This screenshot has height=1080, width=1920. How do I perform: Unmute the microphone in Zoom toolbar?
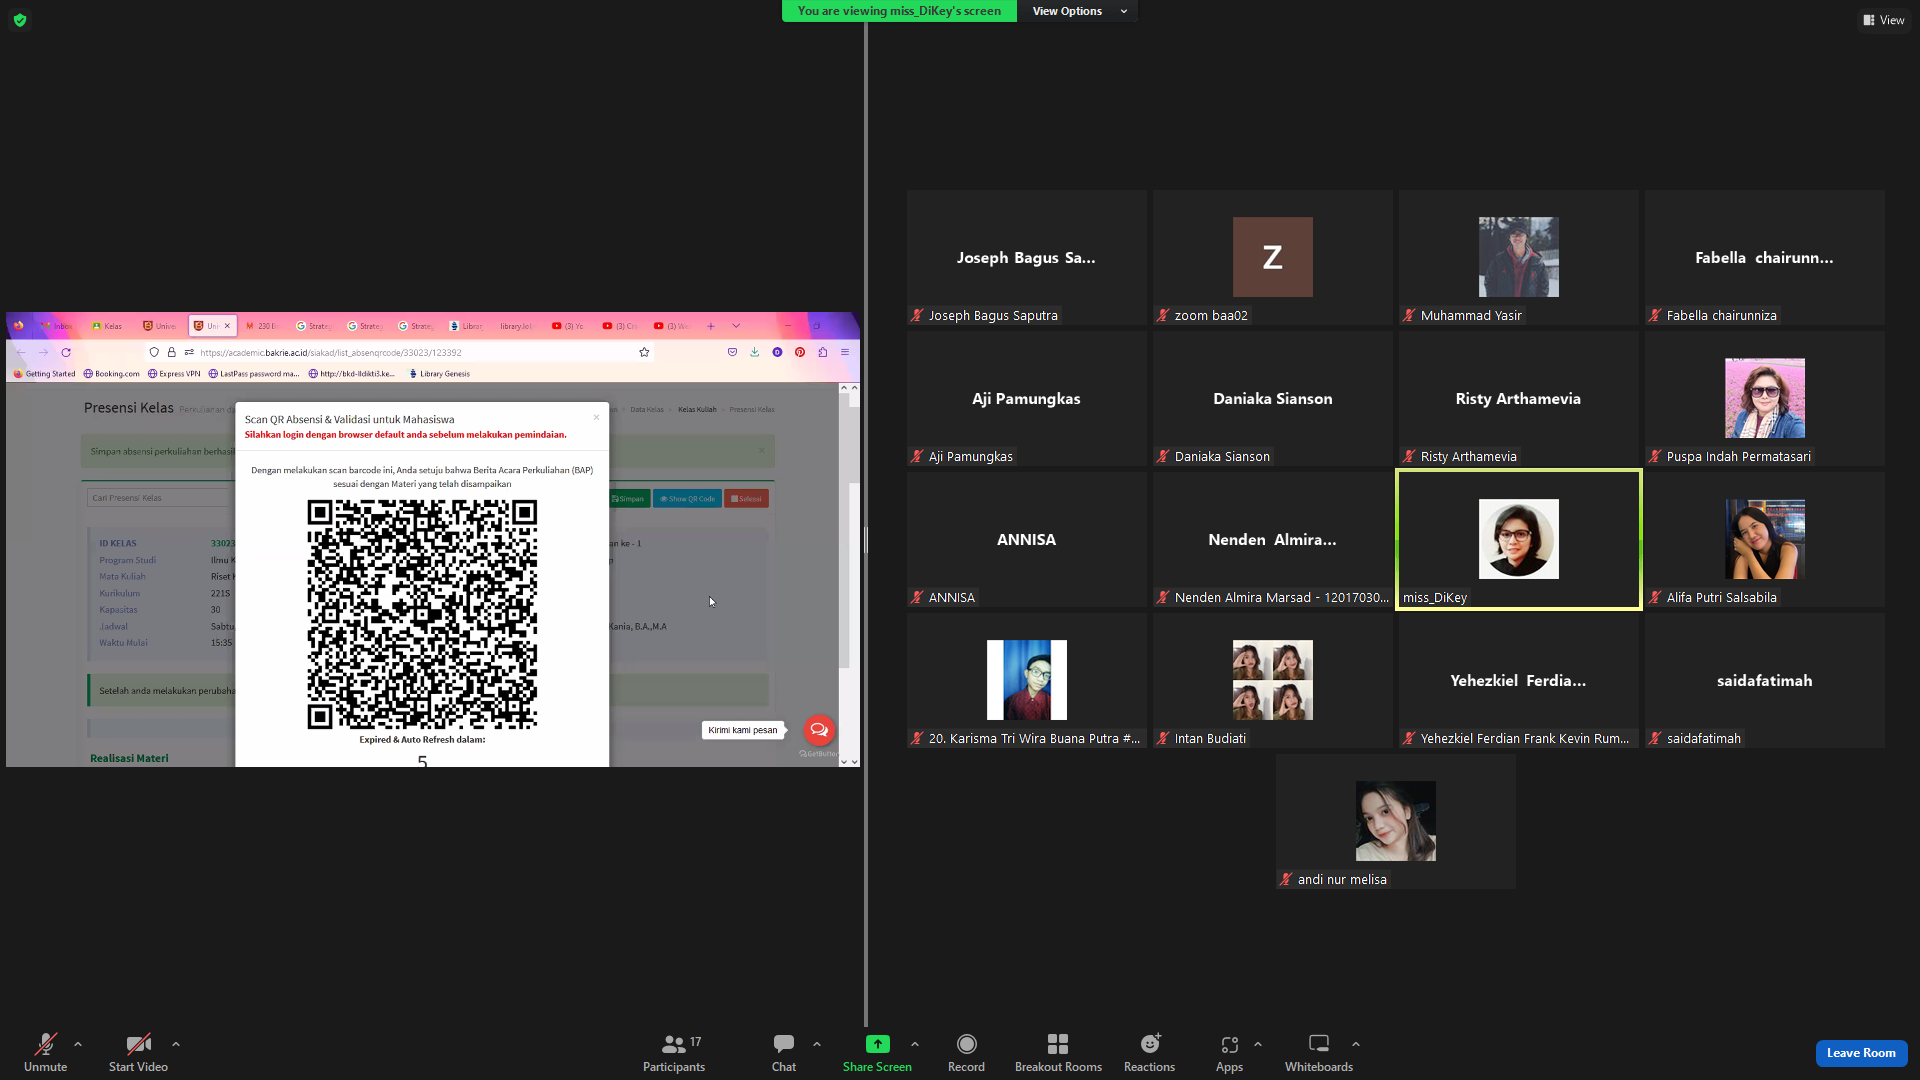coord(45,1052)
